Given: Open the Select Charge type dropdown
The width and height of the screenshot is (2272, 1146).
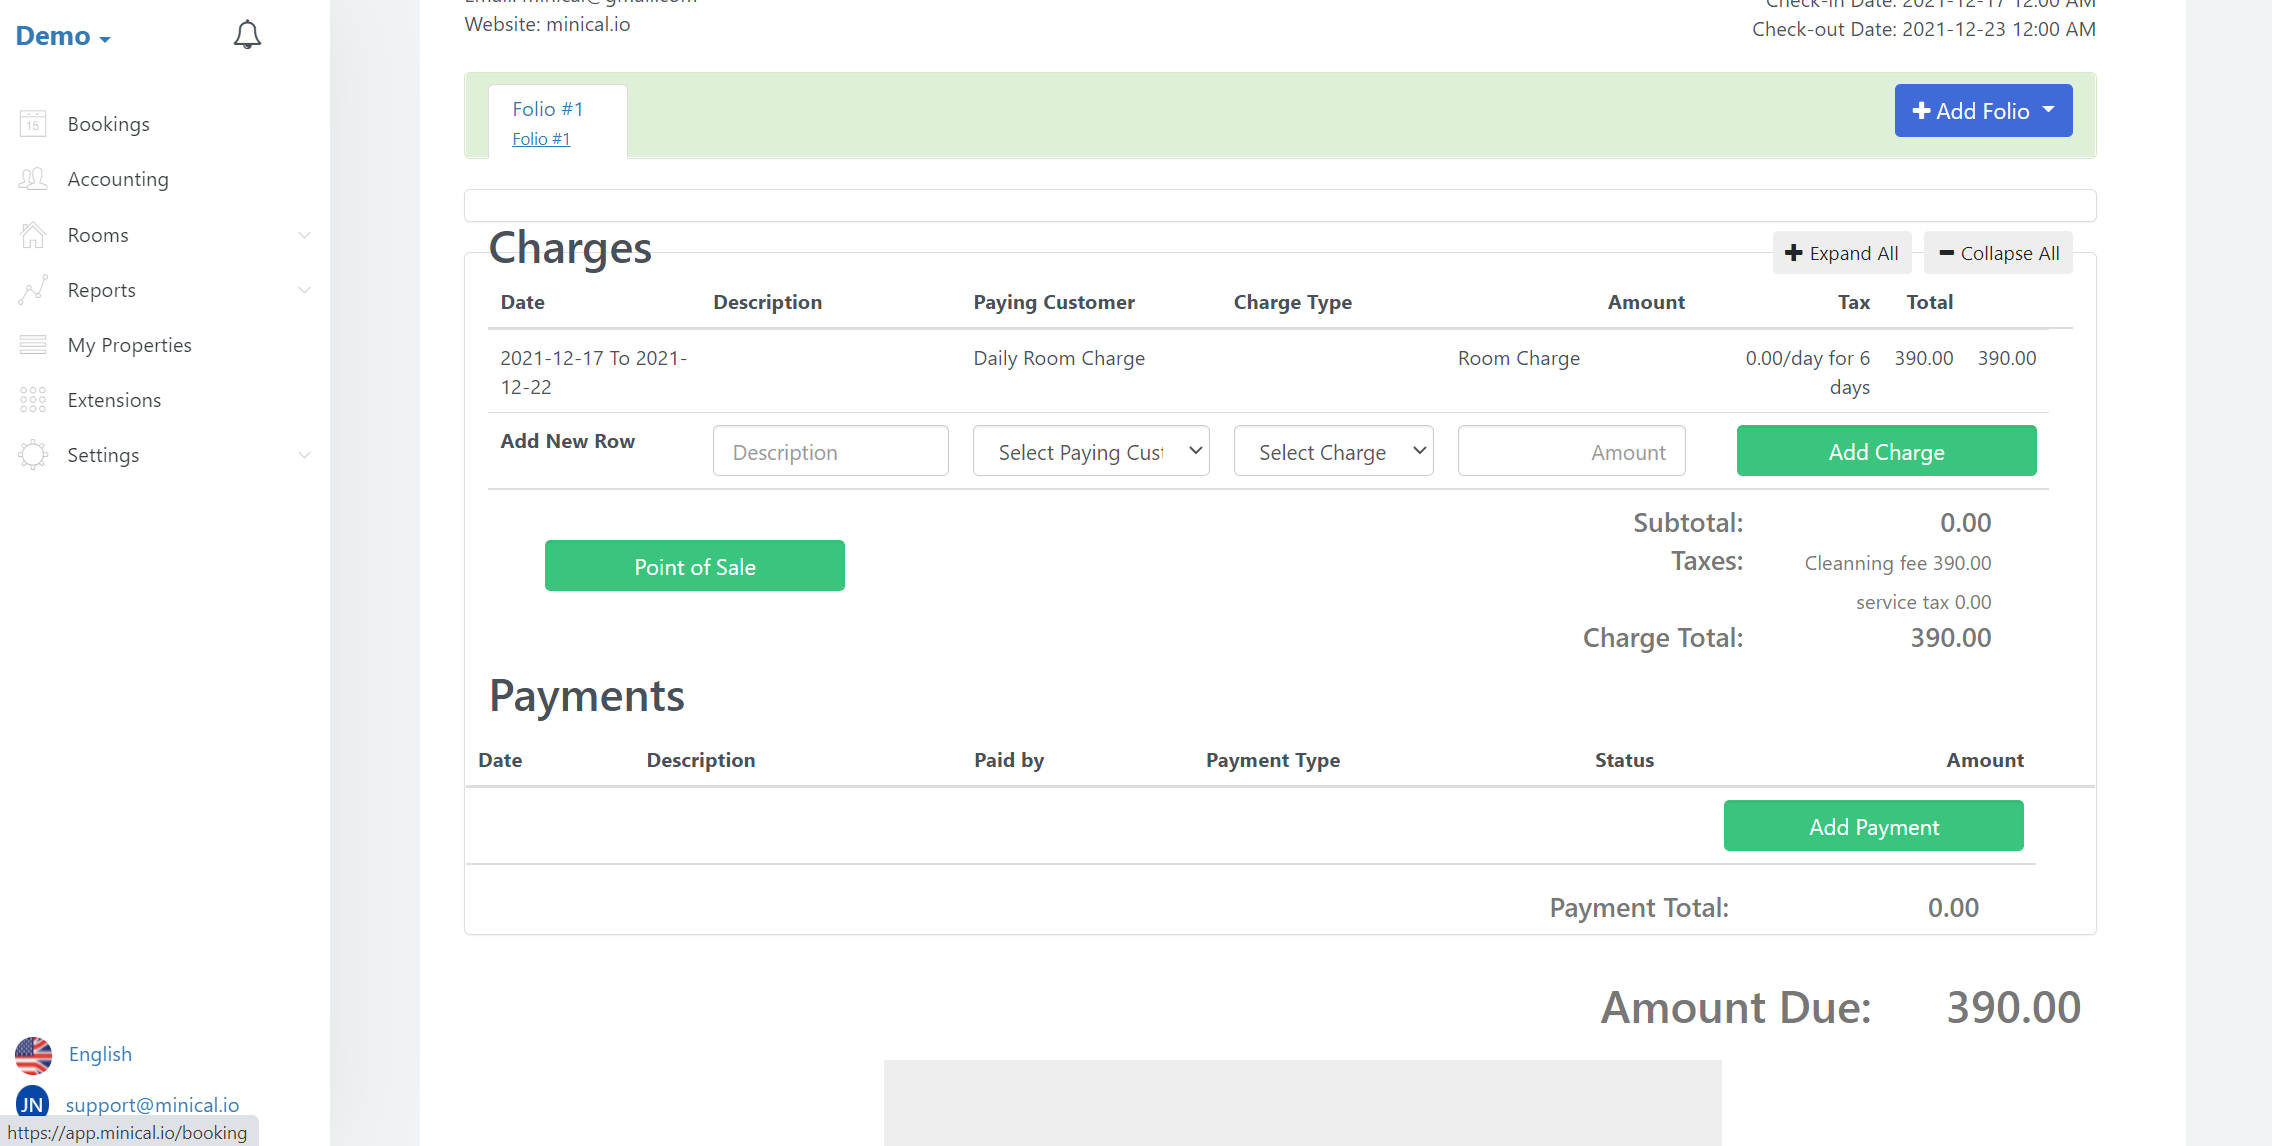Looking at the screenshot, I should click(x=1333, y=451).
